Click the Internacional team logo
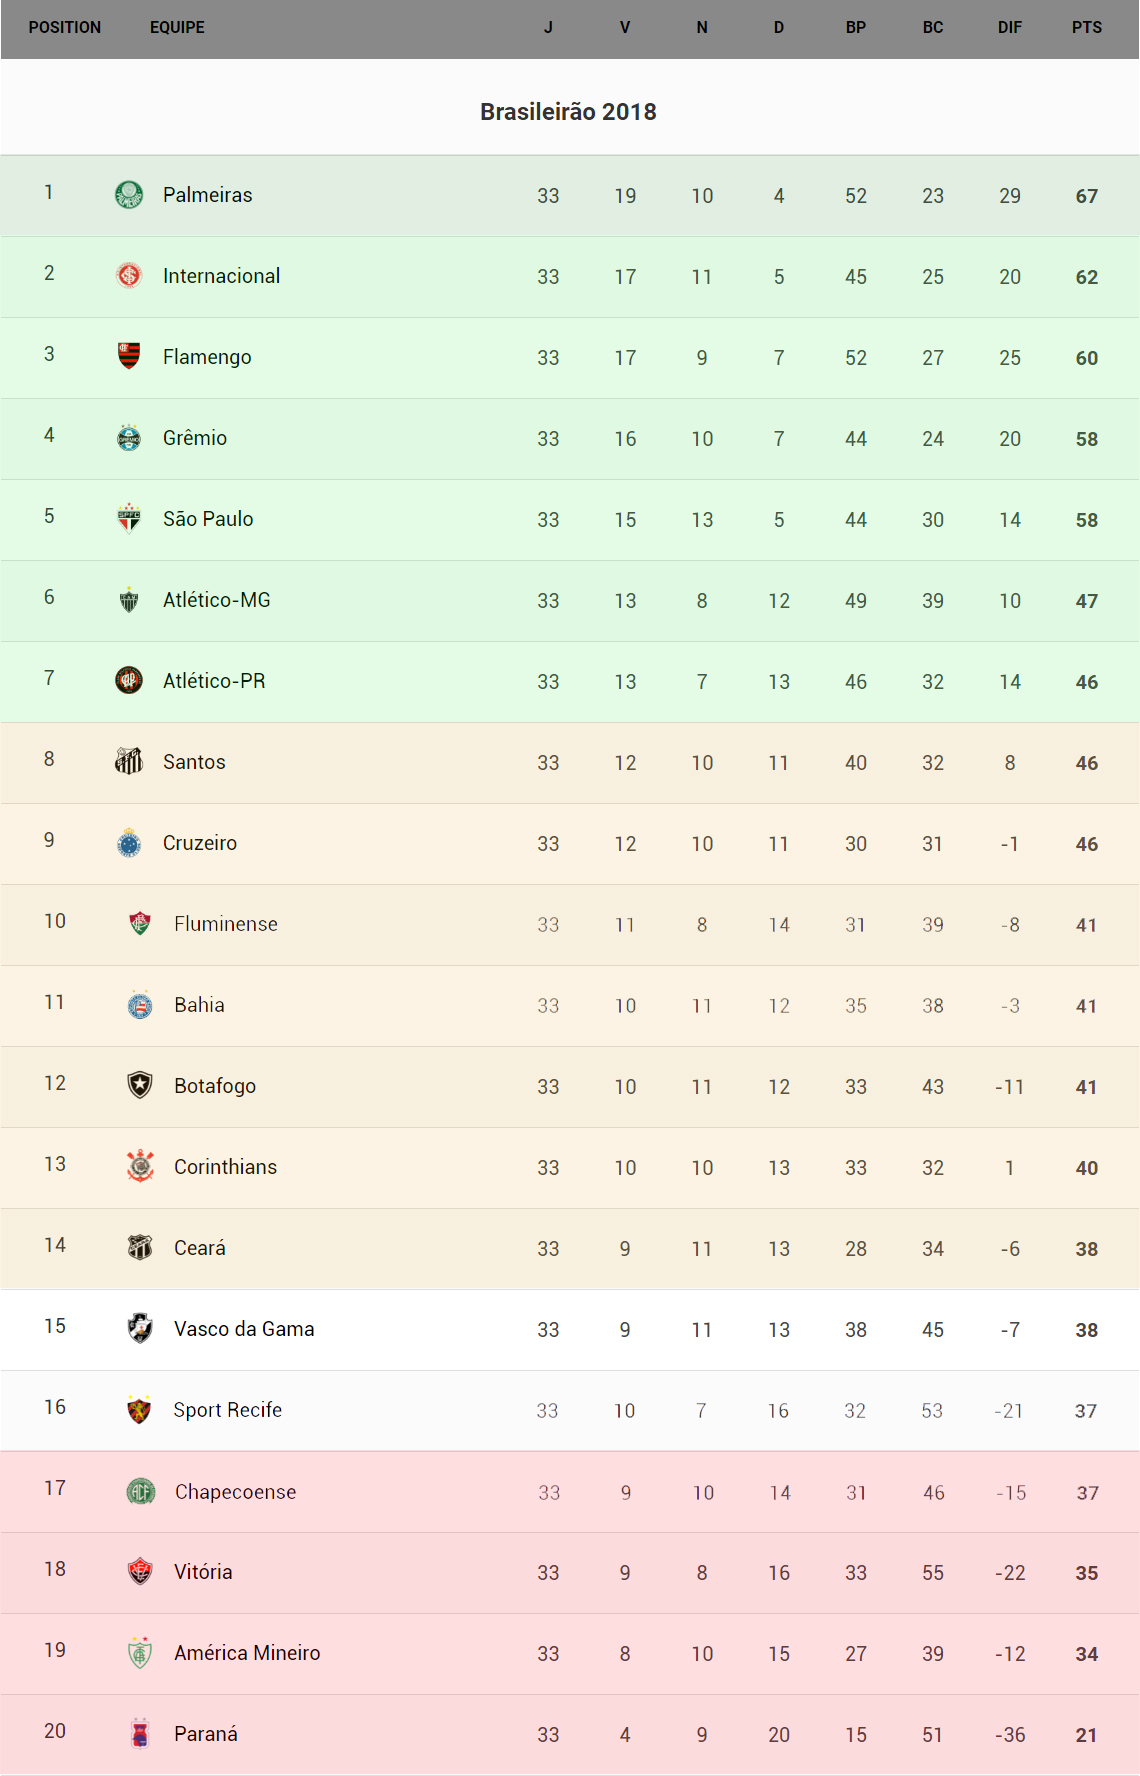The height and width of the screenshot is (1776, 1140). (129, 276)
